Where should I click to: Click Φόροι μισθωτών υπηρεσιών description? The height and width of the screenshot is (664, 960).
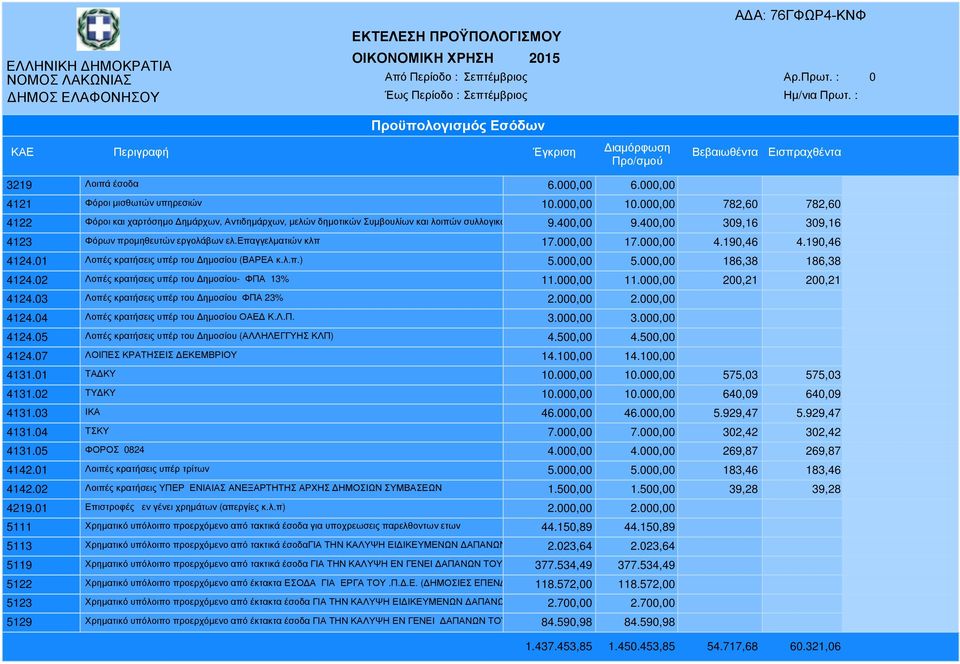click(143, 203)
